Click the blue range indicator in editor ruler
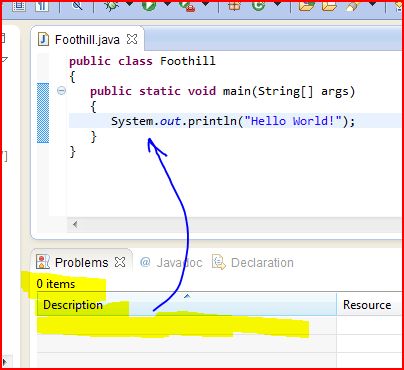The height and width of the screenshot is (370, 404). [43, 113]
